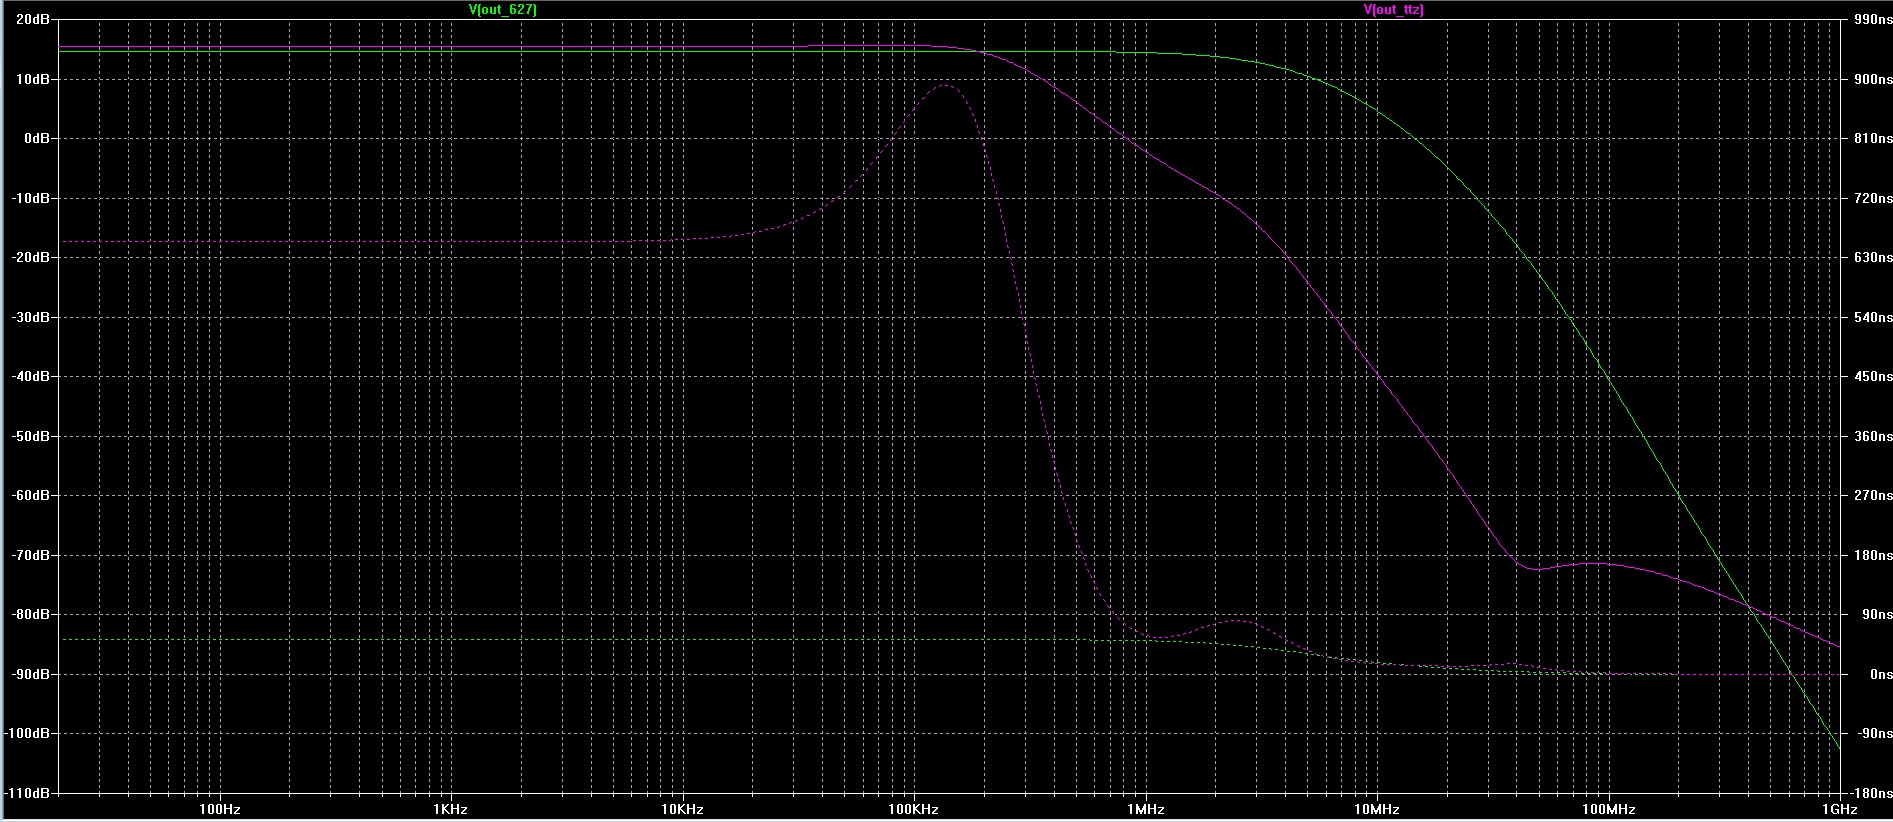Click the 10KHz frequency axis label
This screenshot has height=822, width=1893.
tap(681, 809)
